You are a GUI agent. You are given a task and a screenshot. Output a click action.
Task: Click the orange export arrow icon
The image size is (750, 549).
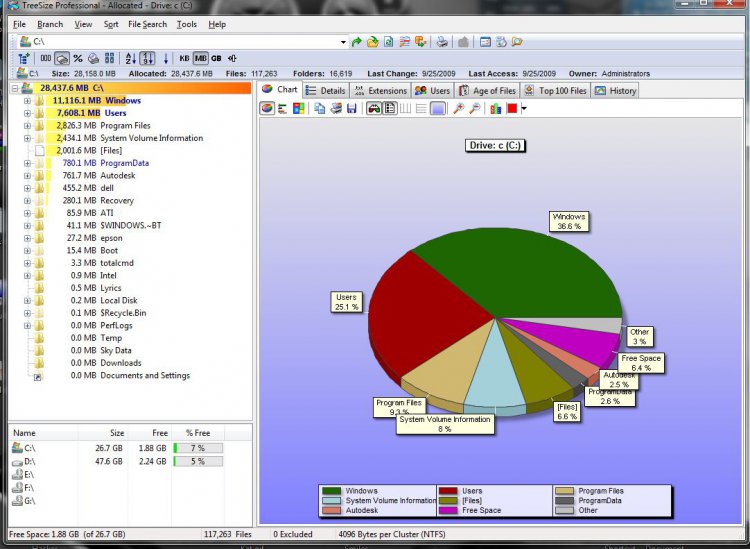tap(420, 42)
